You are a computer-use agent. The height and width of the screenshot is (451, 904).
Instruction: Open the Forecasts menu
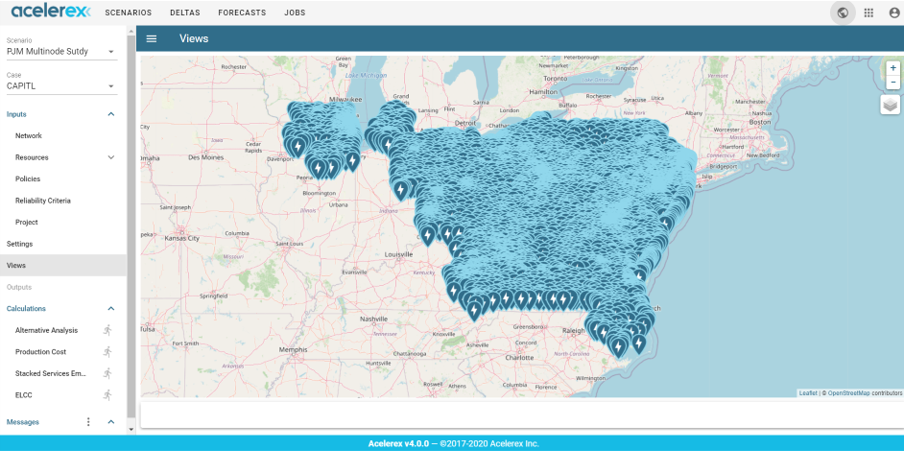pos(241,13)
